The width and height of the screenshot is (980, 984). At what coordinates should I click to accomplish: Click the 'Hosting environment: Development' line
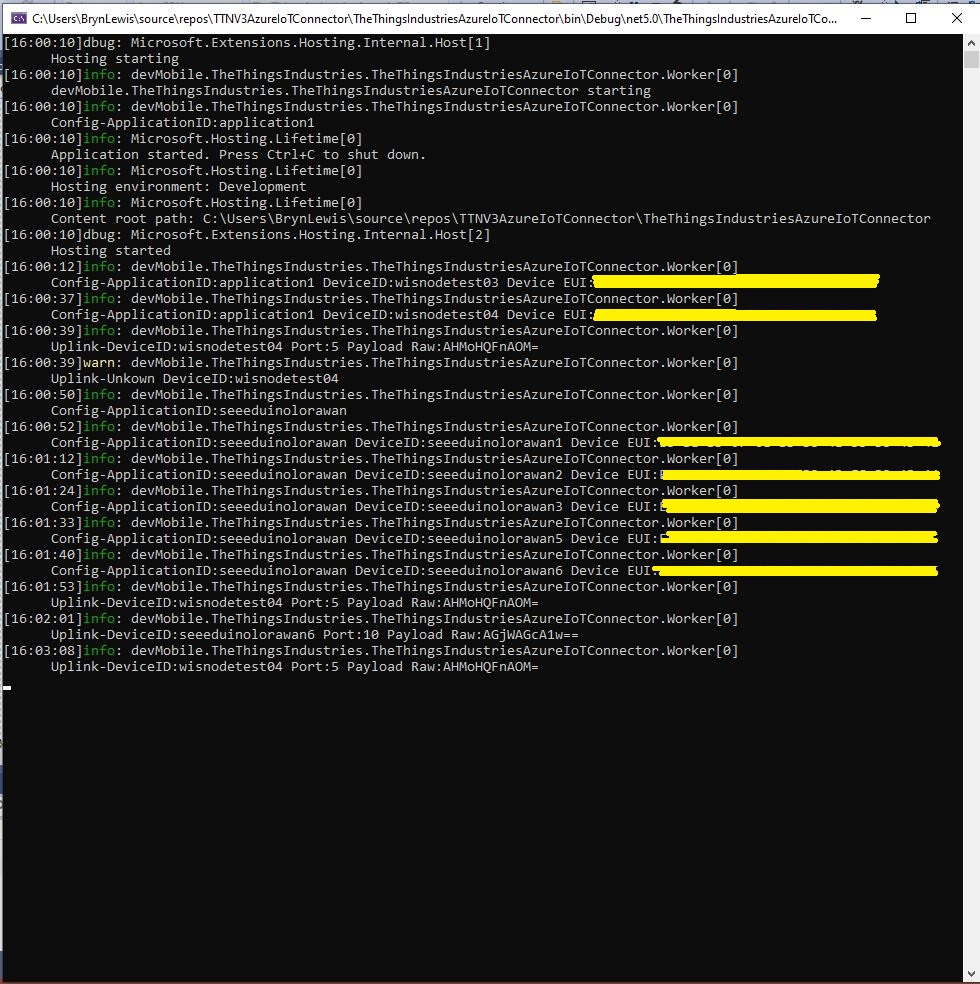178,187
